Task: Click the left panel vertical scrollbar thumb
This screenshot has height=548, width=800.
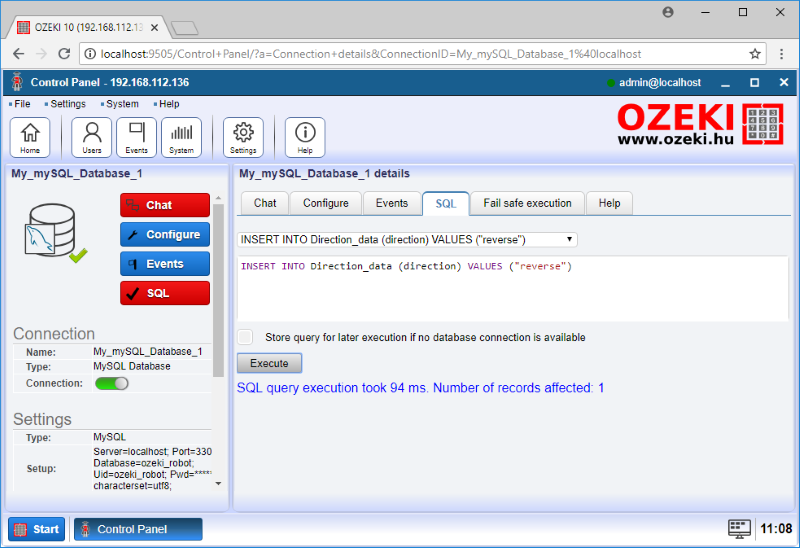Action: (218, 290)
